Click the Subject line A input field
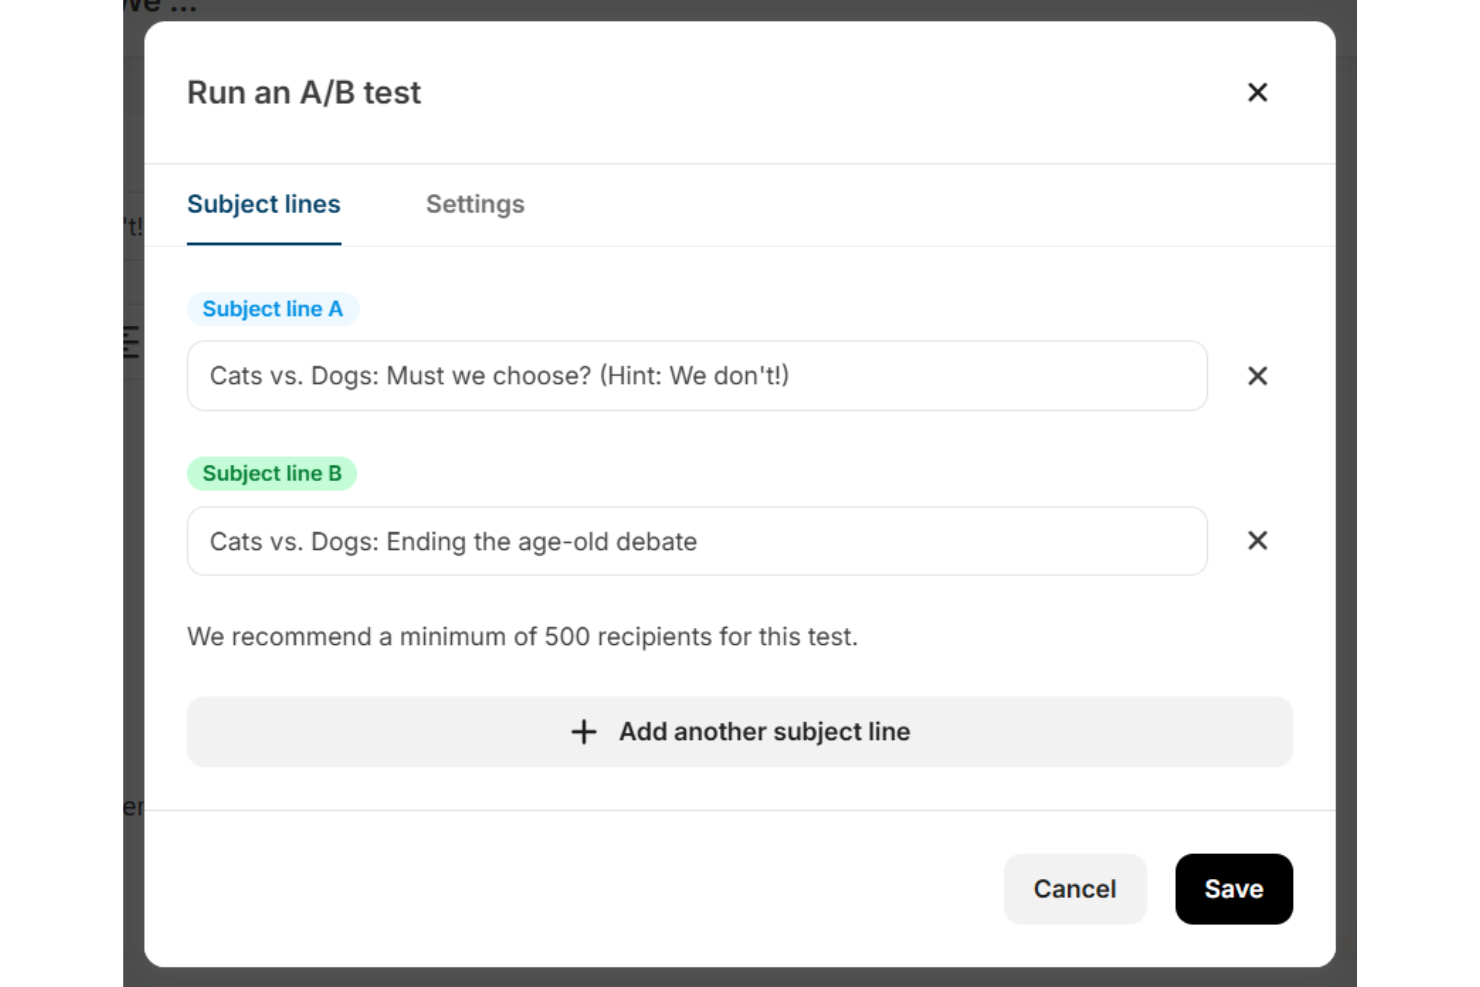 click(697, 376)
